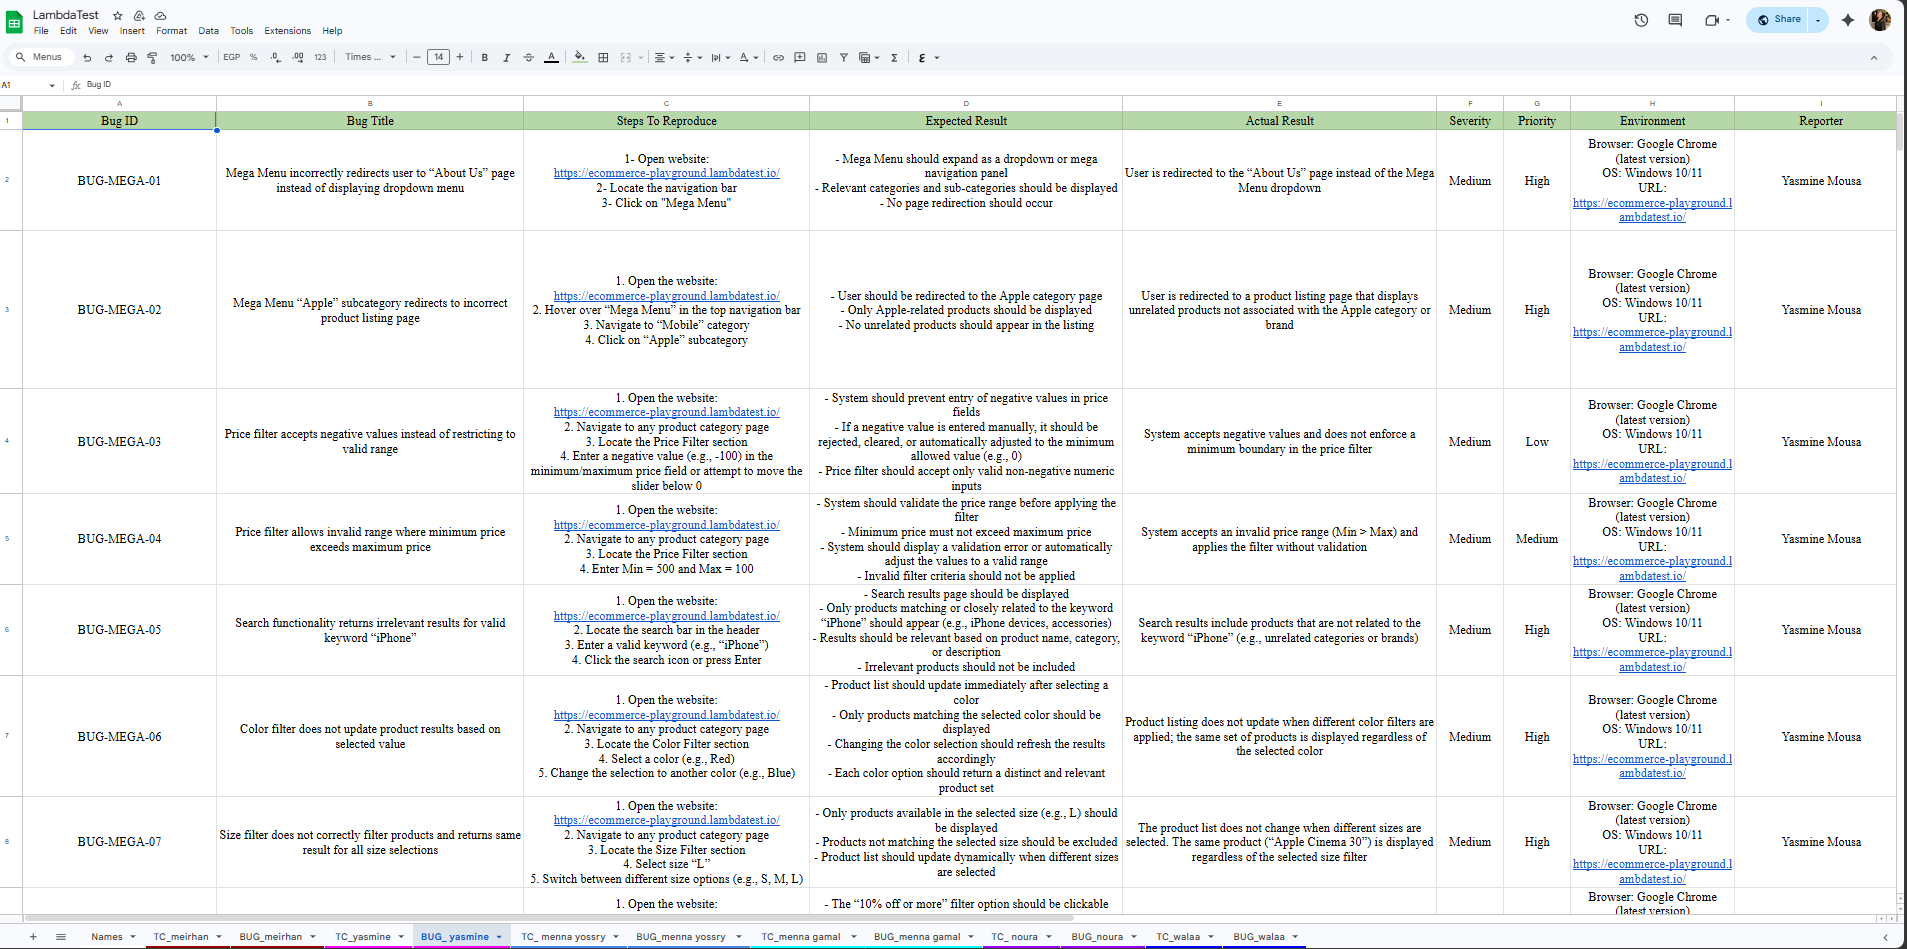Open zoom level dropdown
The image size is (1907, 949).
pos(189,58)
